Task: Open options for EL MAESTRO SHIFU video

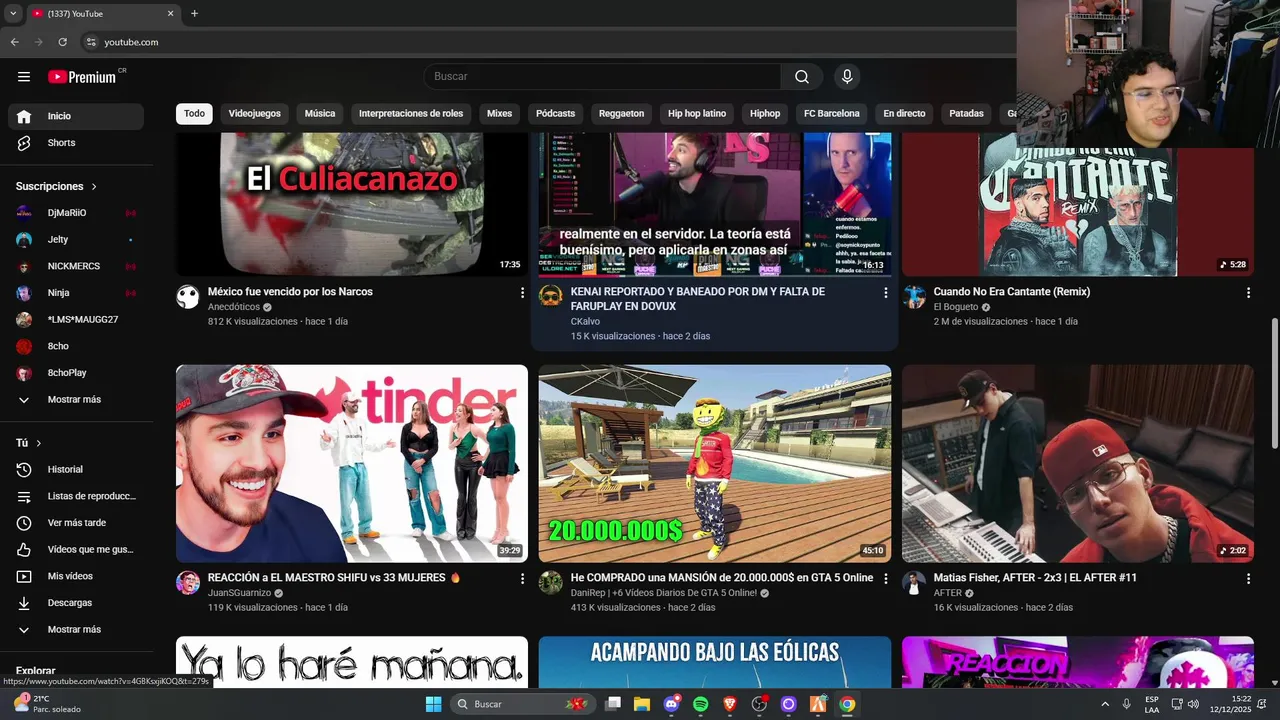Action: pos(522,579)
